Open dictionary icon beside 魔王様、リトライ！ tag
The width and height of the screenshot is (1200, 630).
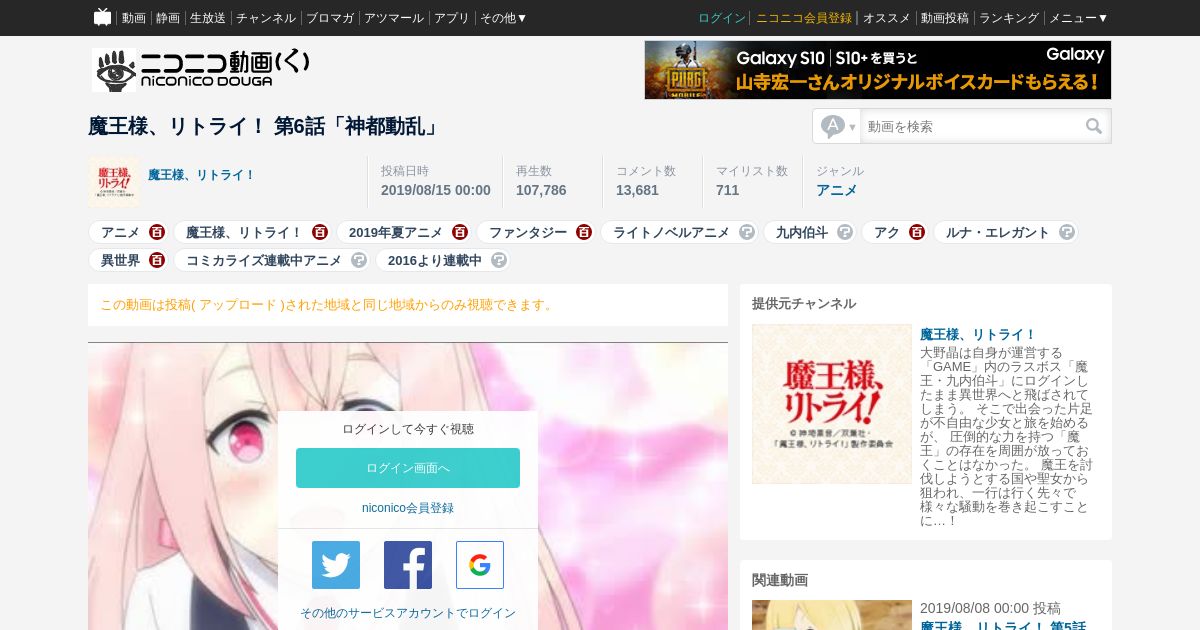pos(320,232)
